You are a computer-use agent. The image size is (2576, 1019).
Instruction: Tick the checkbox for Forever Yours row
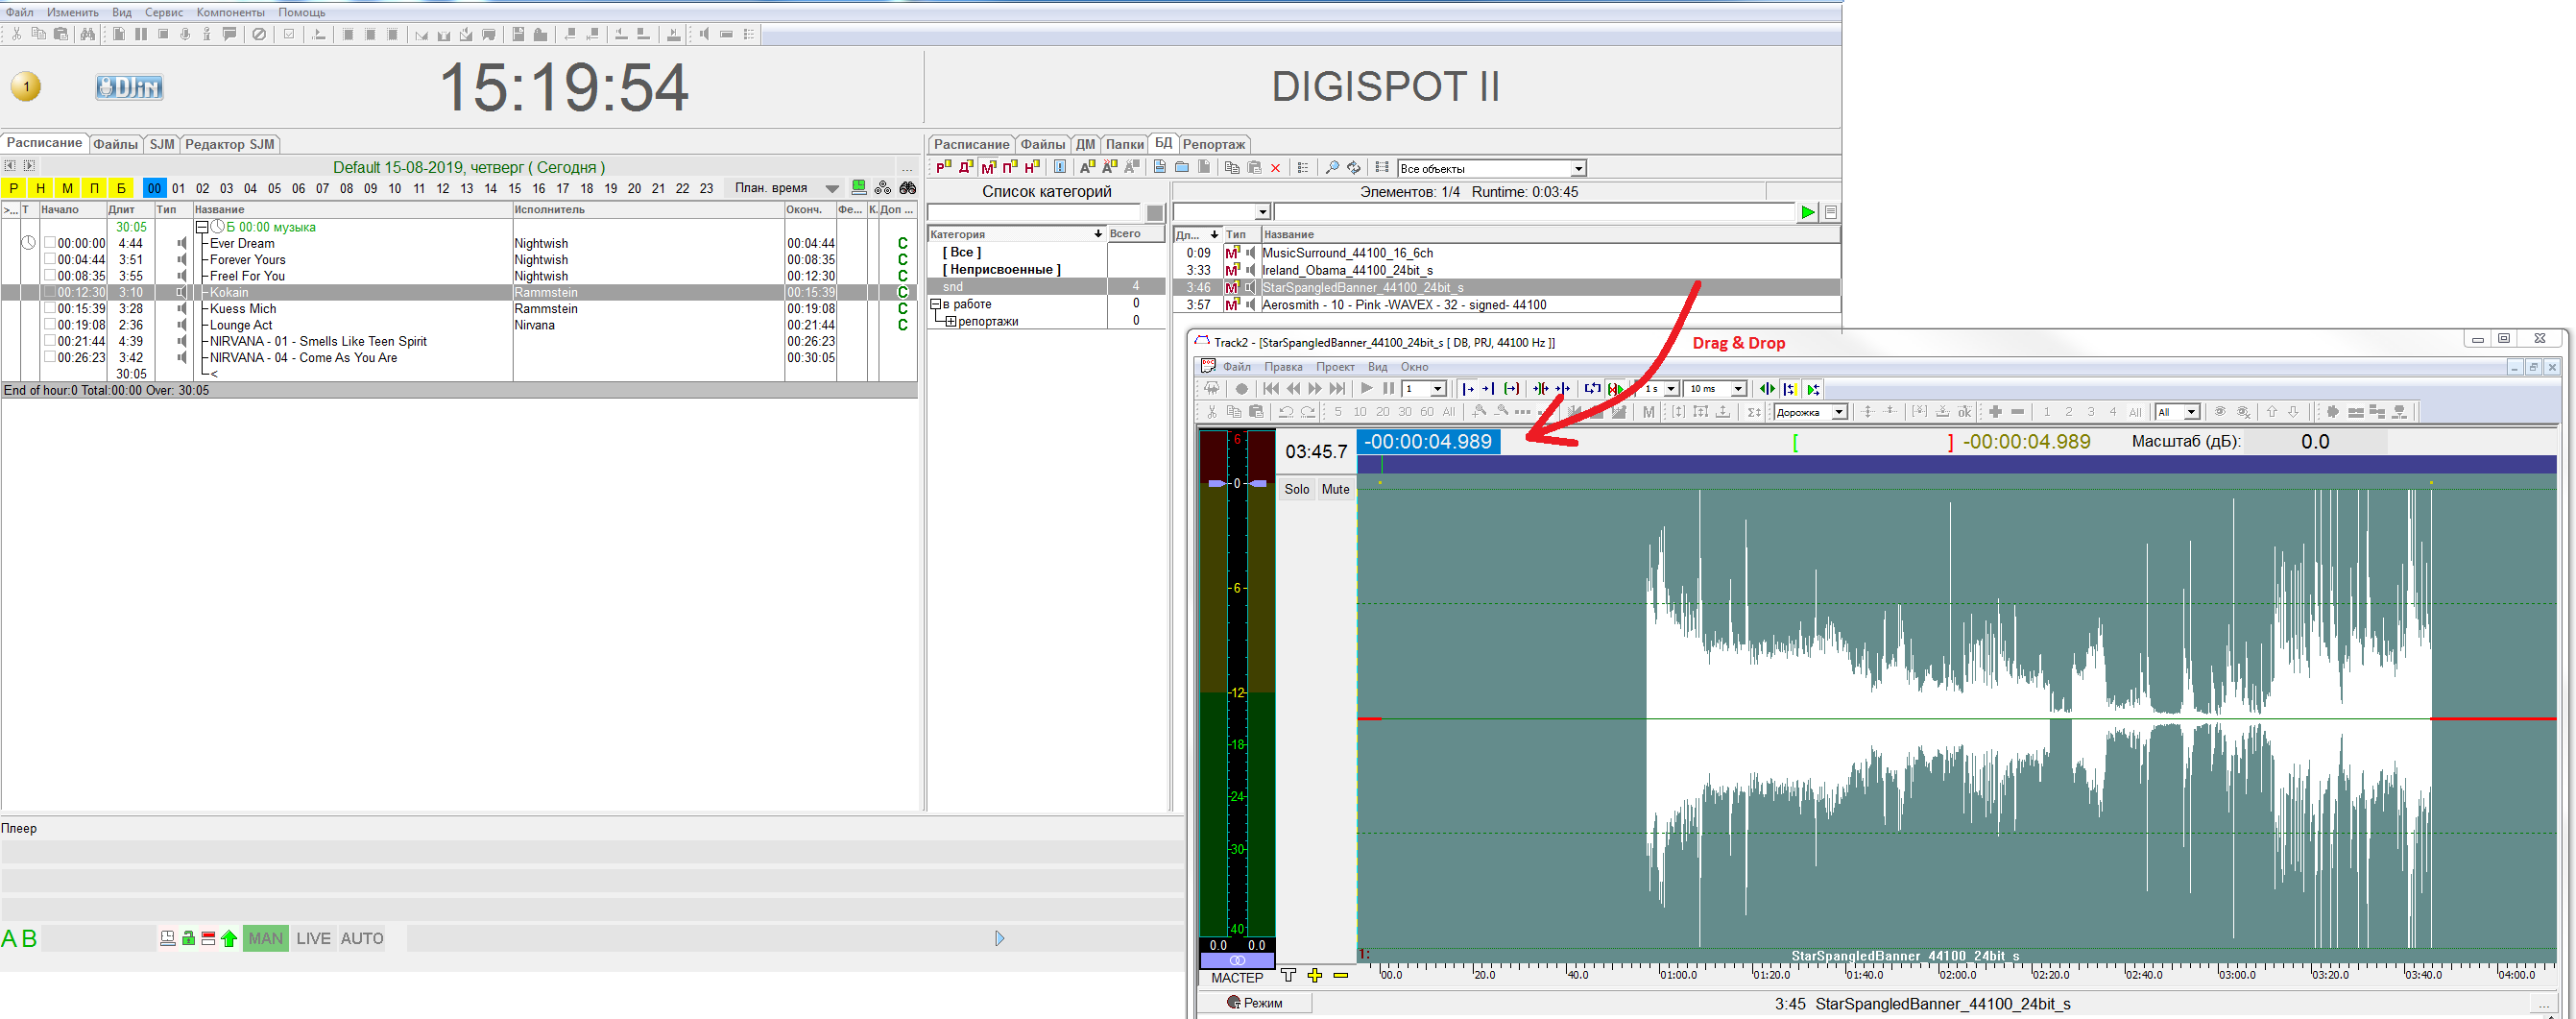click(50, 259)
